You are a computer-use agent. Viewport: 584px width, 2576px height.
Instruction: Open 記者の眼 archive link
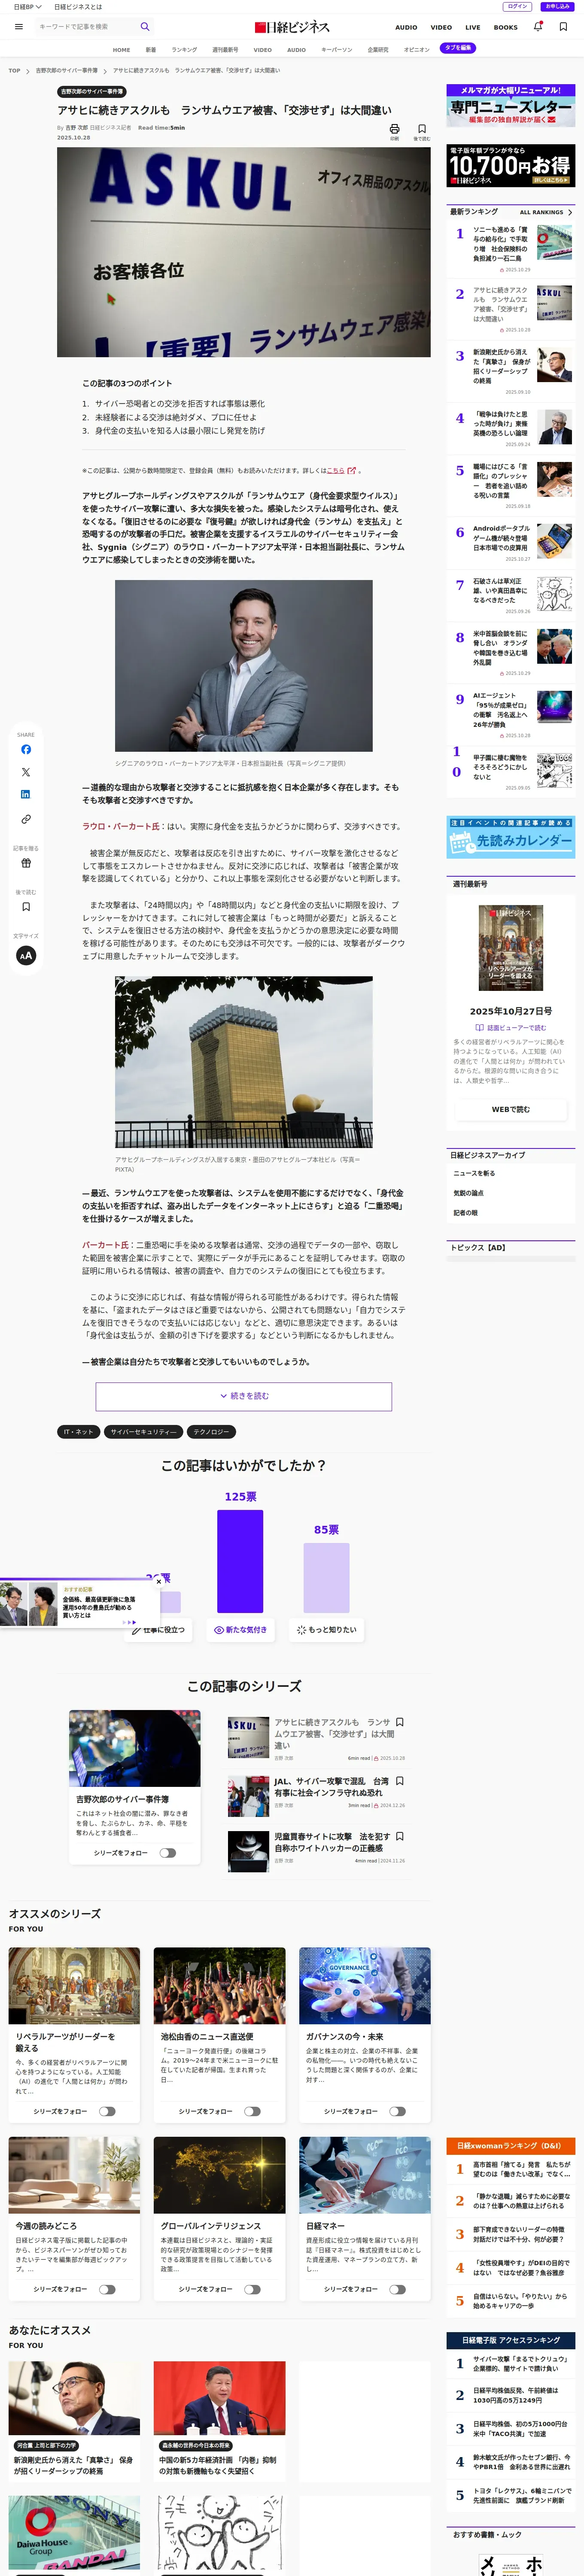(466, 1213)
